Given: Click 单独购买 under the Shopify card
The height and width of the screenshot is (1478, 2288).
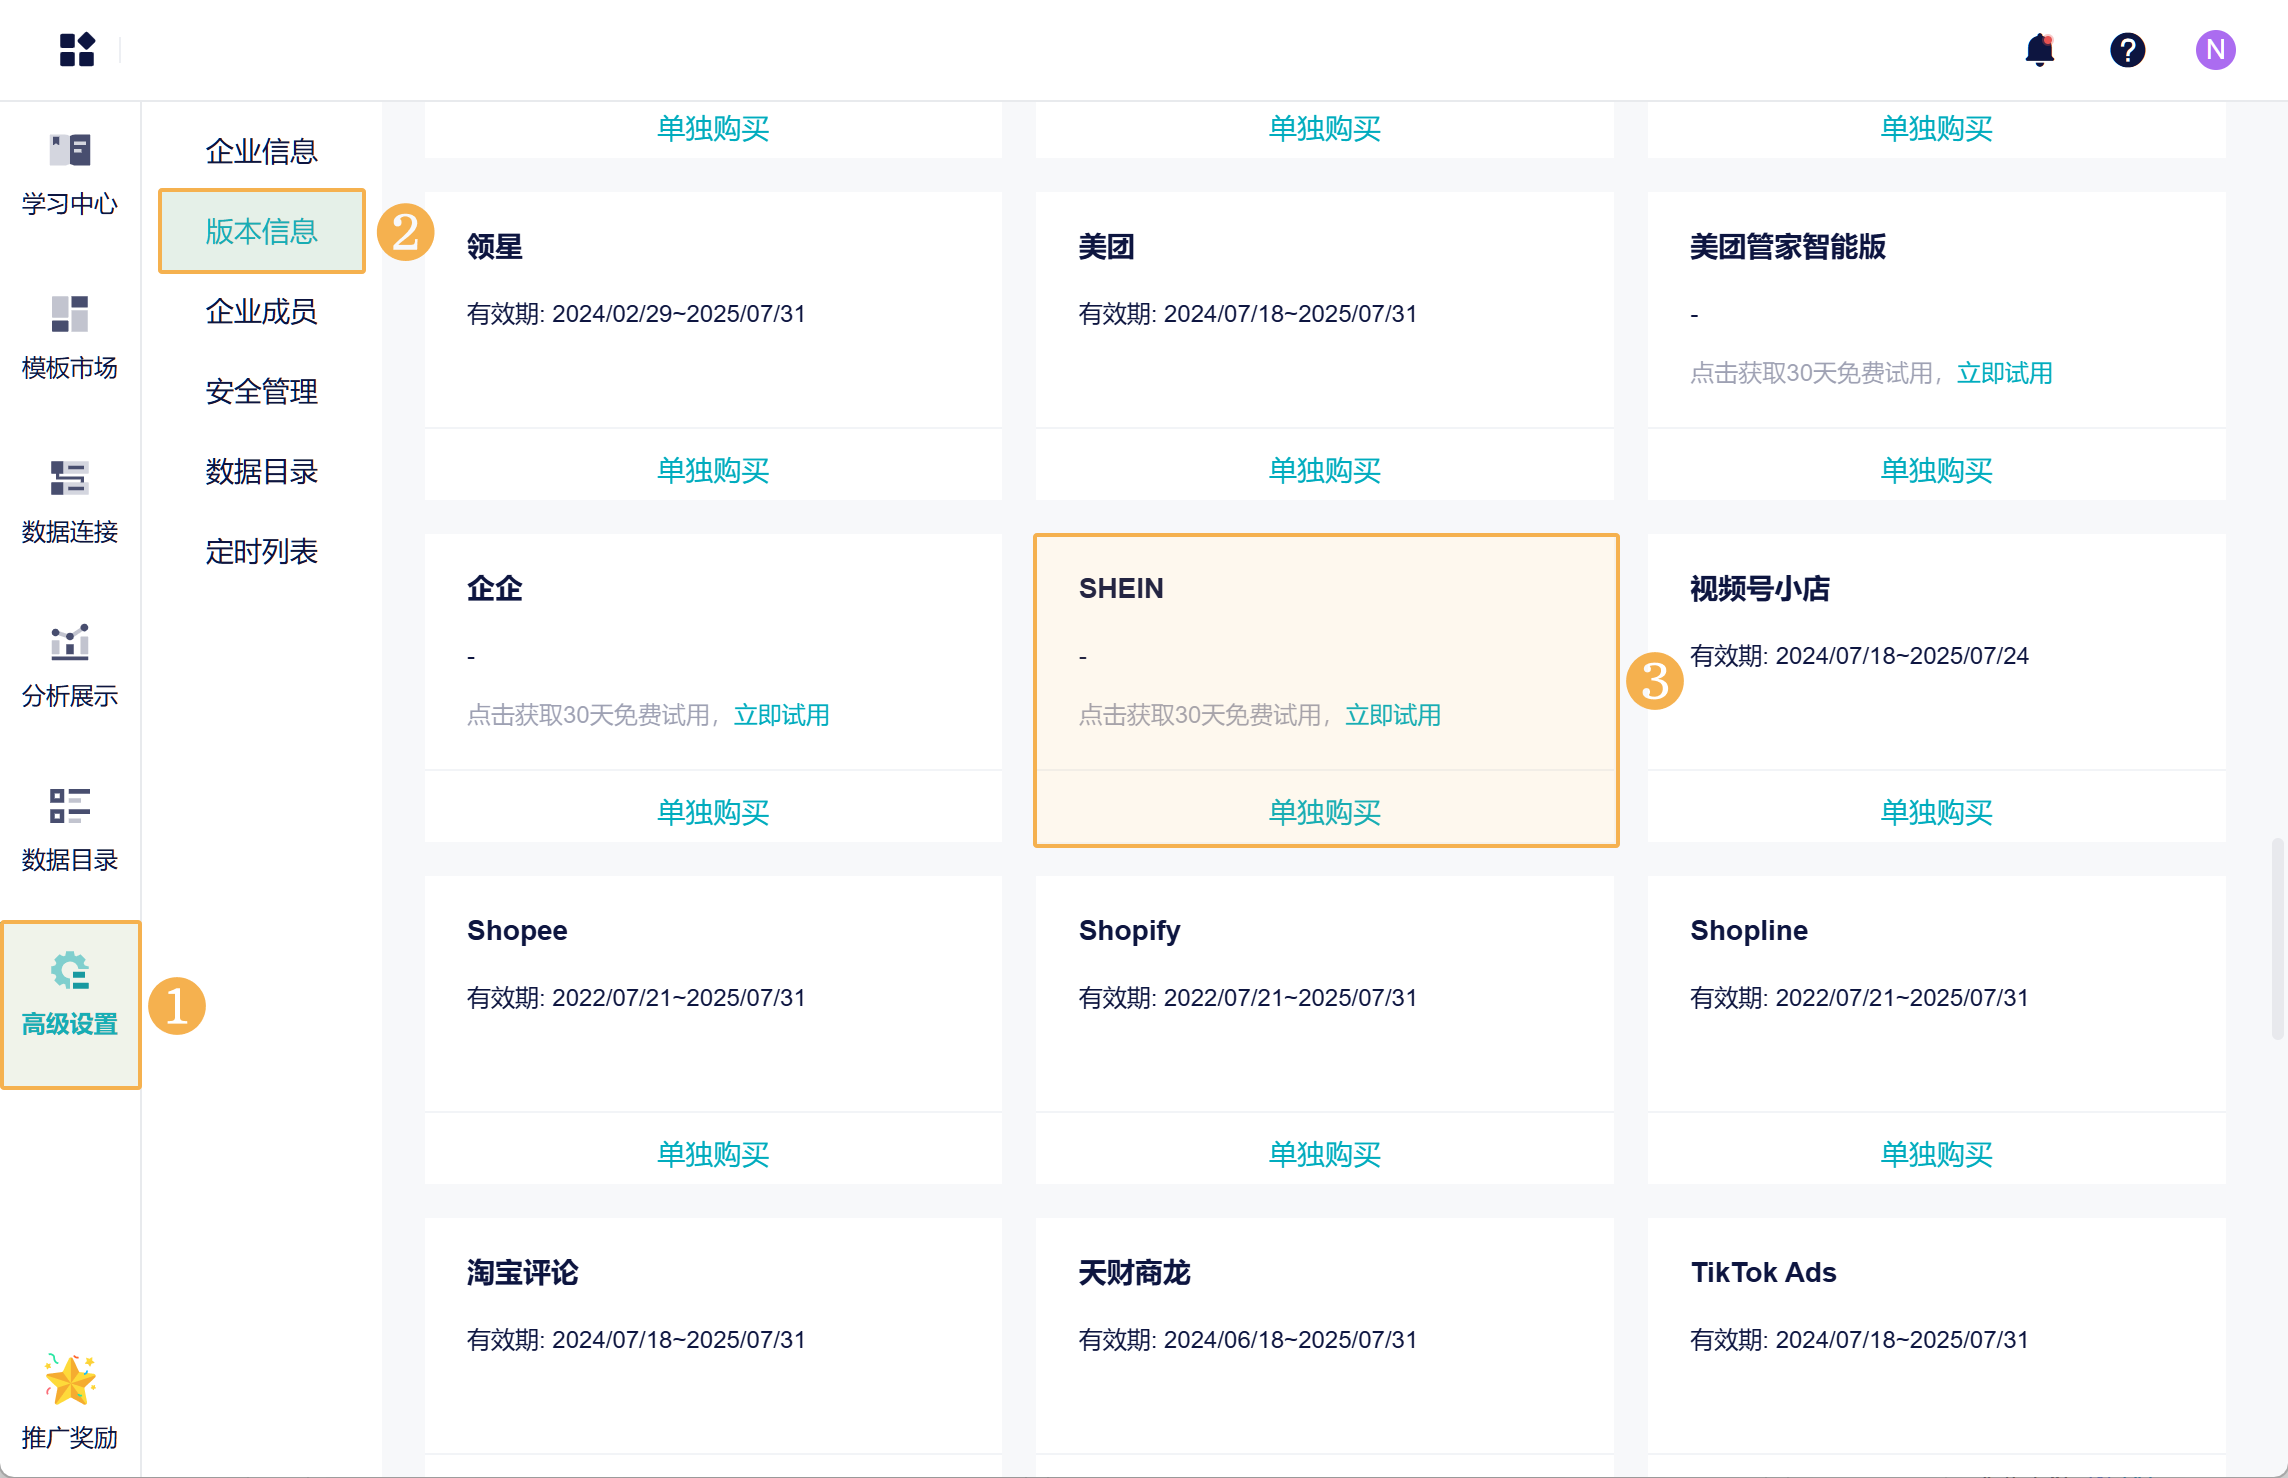Looking at the screenshot, I should tap(1324, 1154).
